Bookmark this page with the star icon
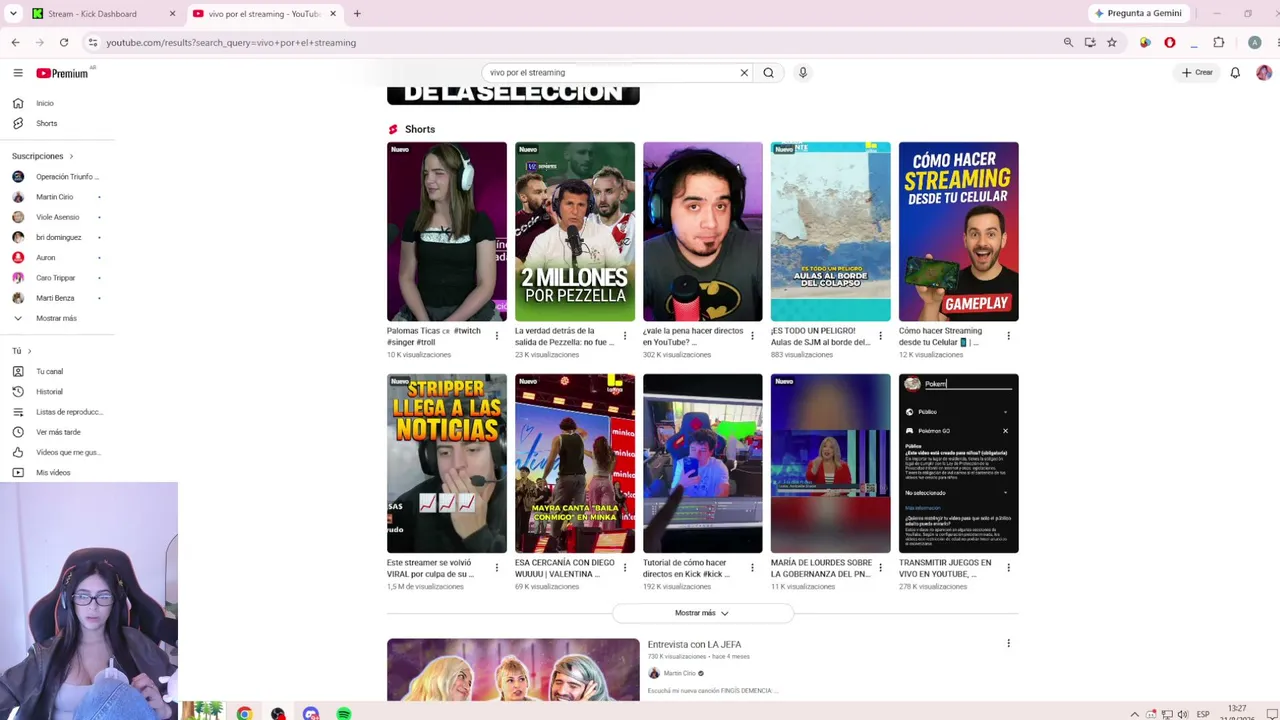Viewport: 1280px width, 720px height. click(1111, 43)
